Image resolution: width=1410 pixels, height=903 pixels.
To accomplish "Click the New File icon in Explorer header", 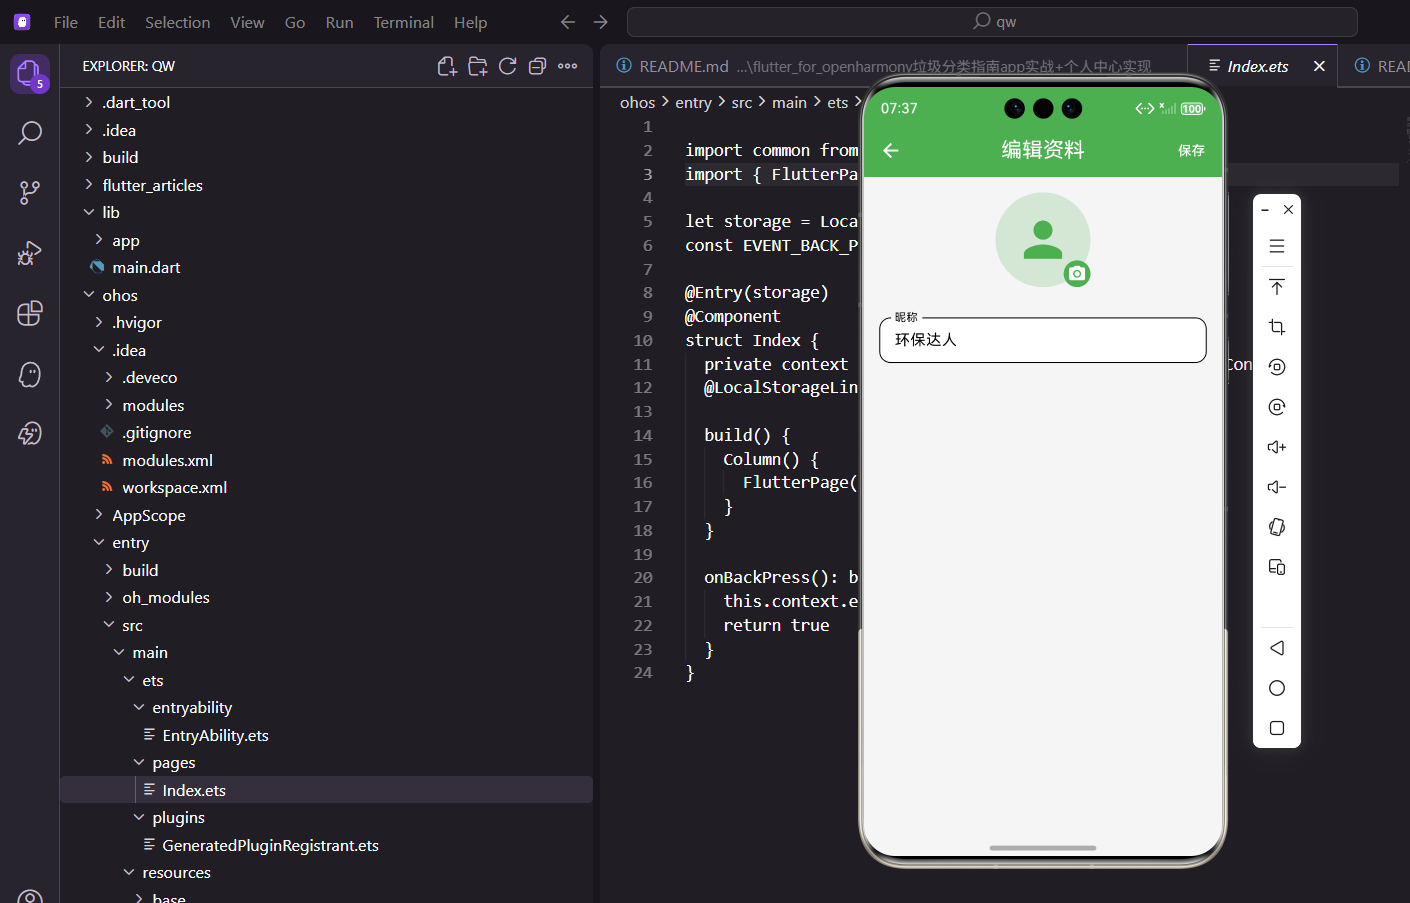I will pos(447,66).
